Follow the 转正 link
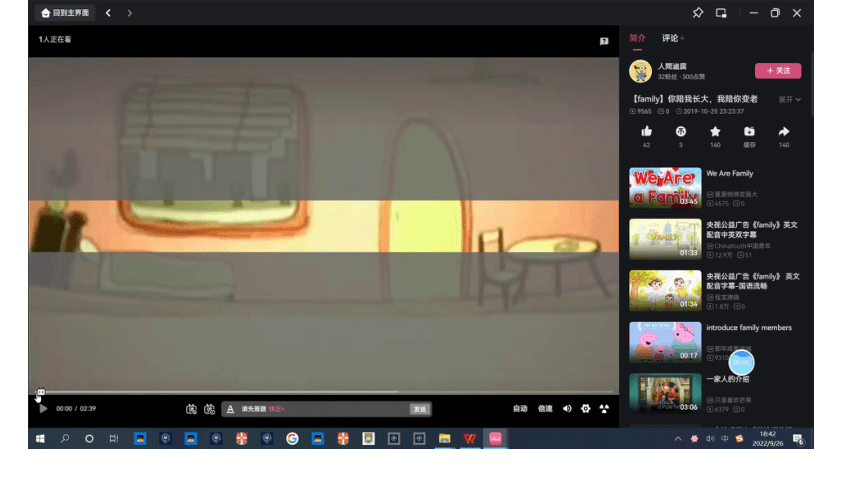 276,409
